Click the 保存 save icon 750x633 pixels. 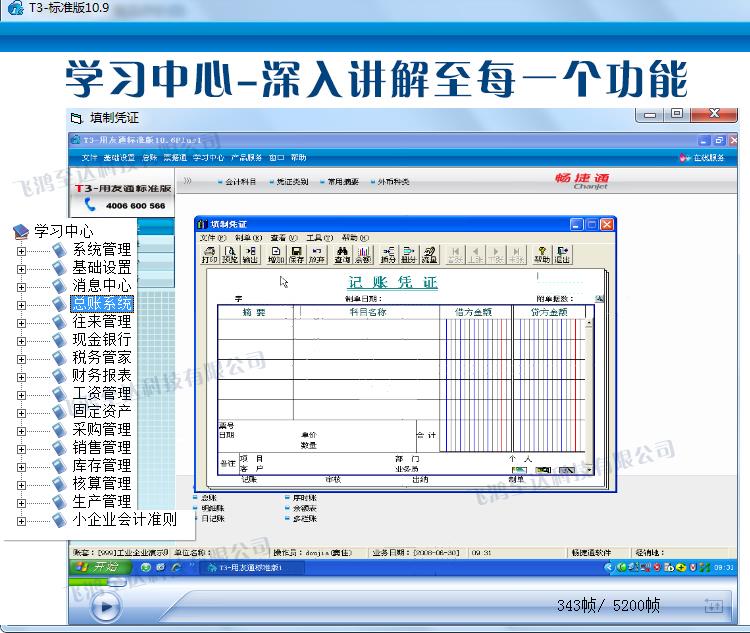point(296,254)
